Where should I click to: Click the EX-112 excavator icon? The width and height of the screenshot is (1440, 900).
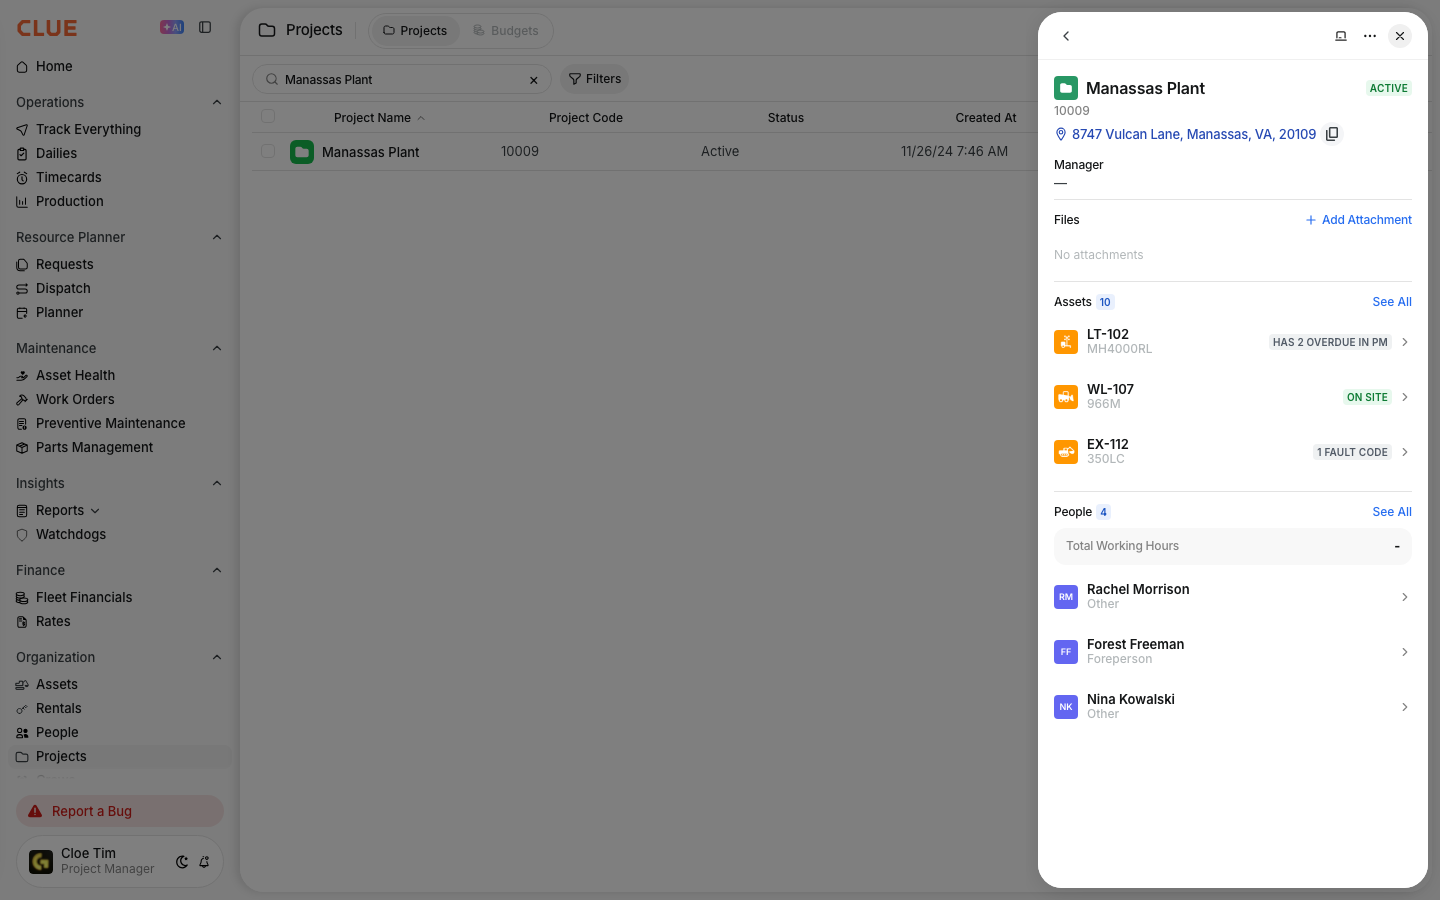click(x=1066, y=452)
